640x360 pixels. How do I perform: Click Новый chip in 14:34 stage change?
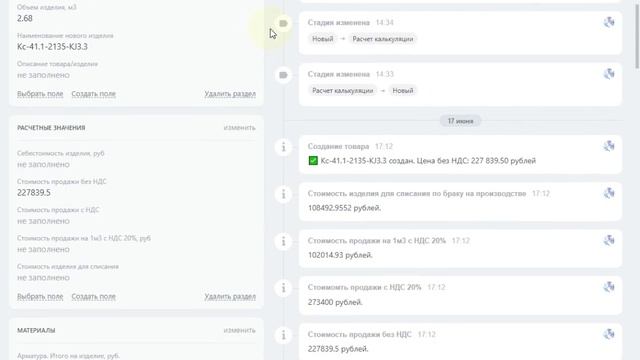322,39
